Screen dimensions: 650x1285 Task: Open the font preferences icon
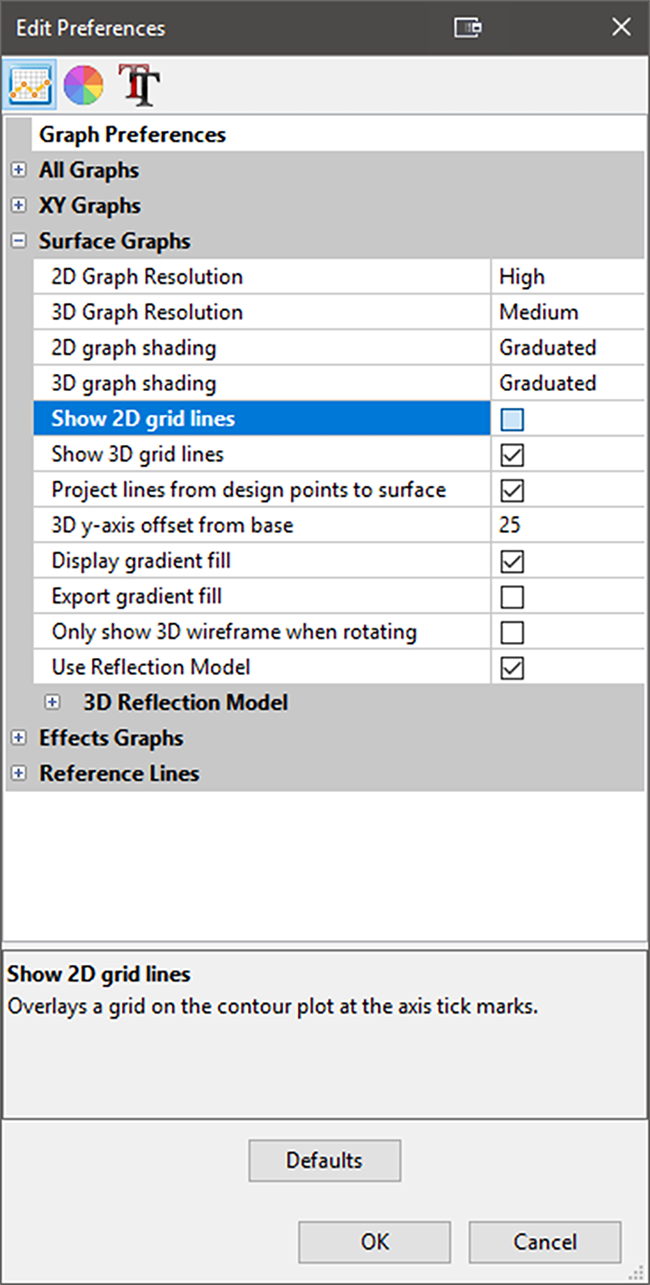point(138,86)
